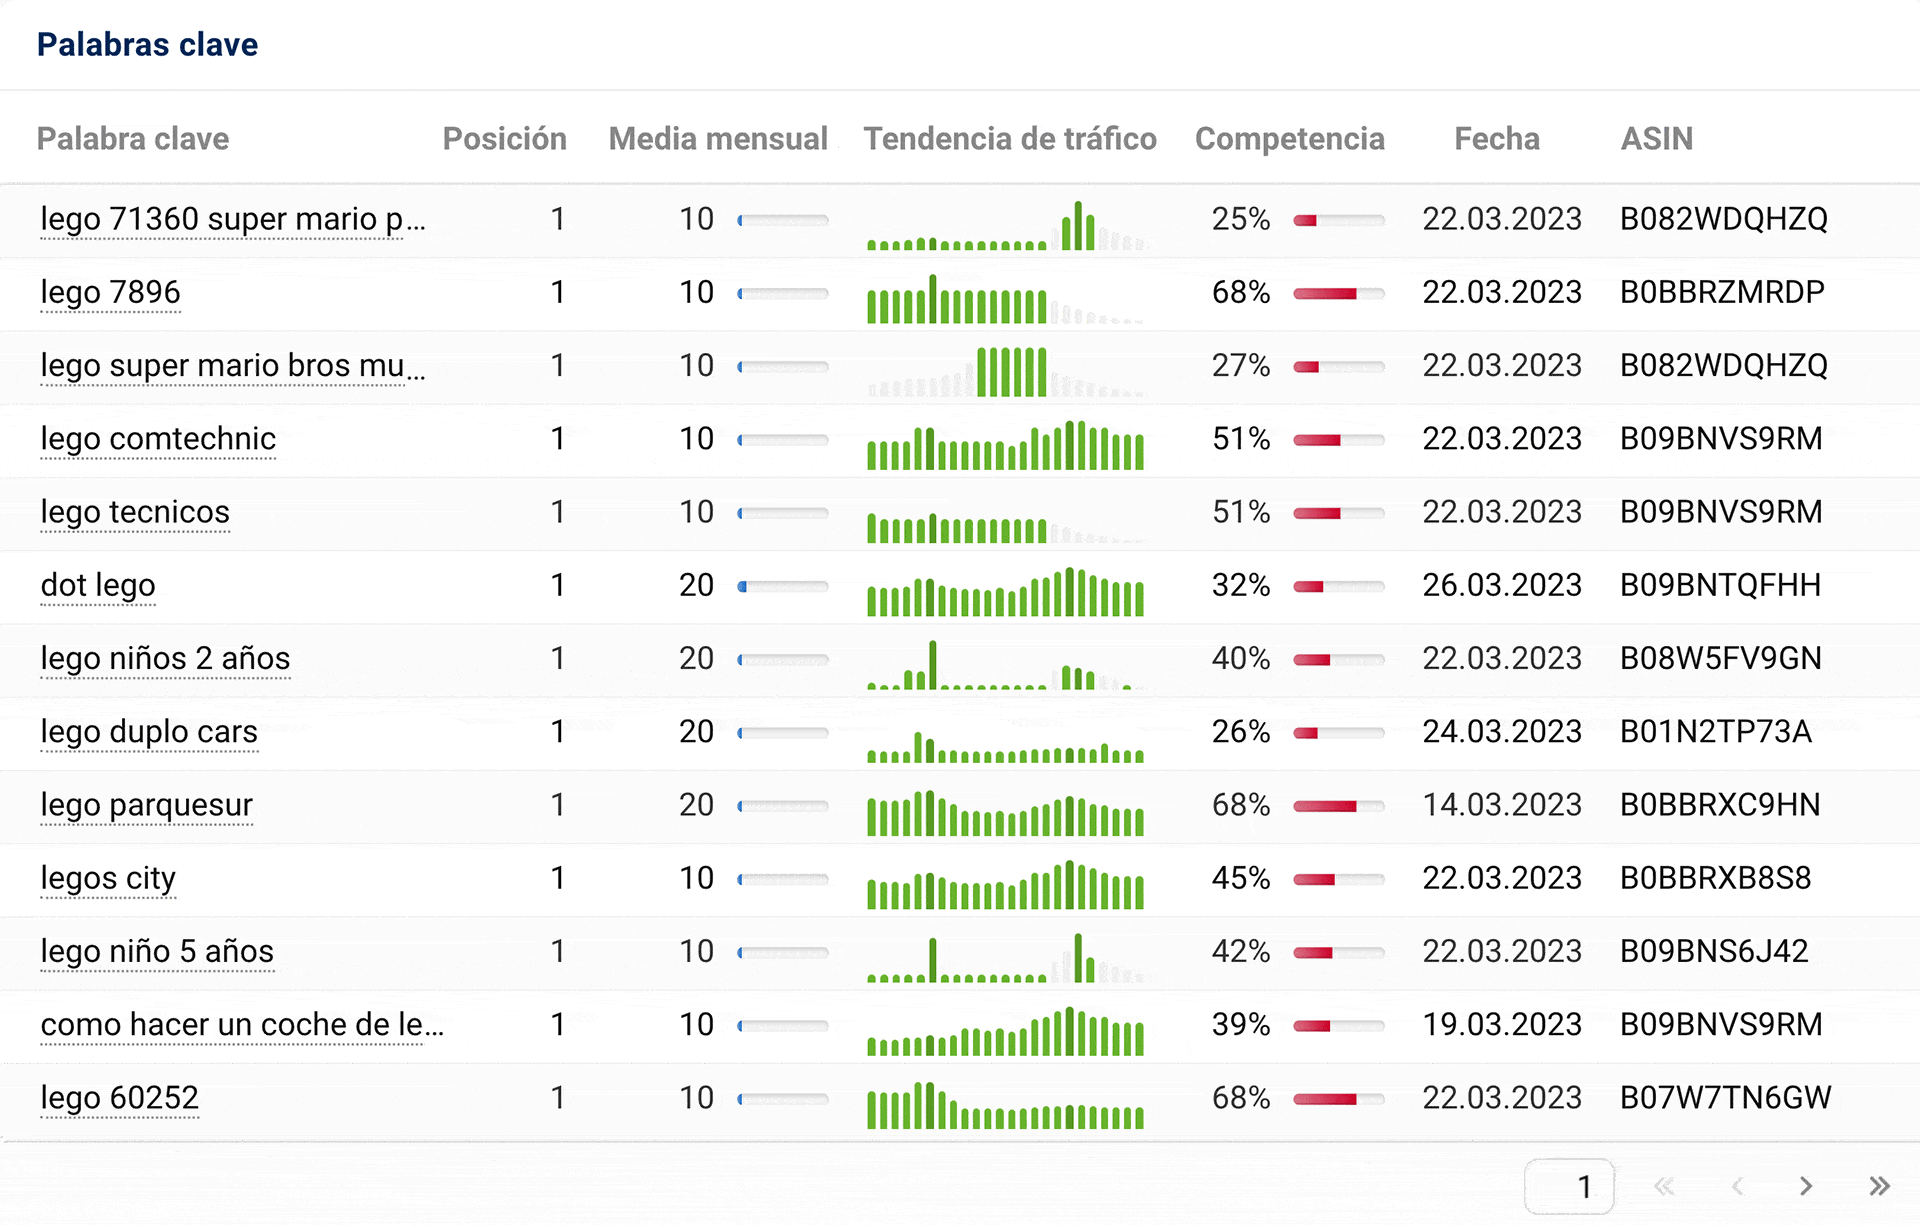Click monthly volume bar for dot lego
The height and width of the screenshot is (1225, 1920).
coord(783,586)
